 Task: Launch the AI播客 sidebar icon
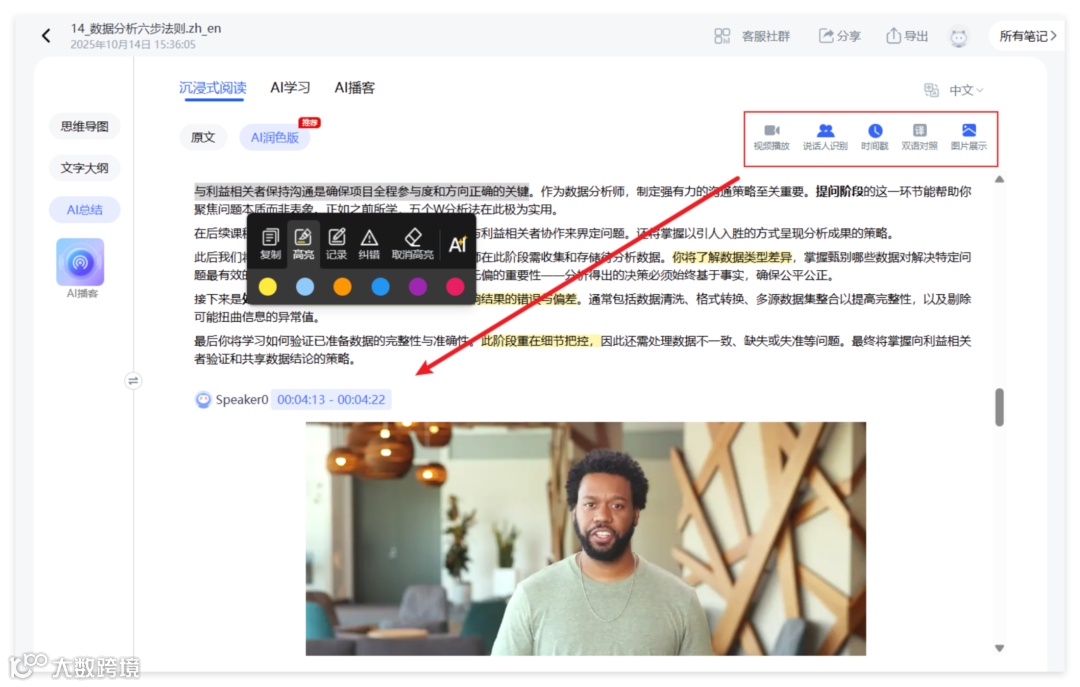[x=81, y=263]
